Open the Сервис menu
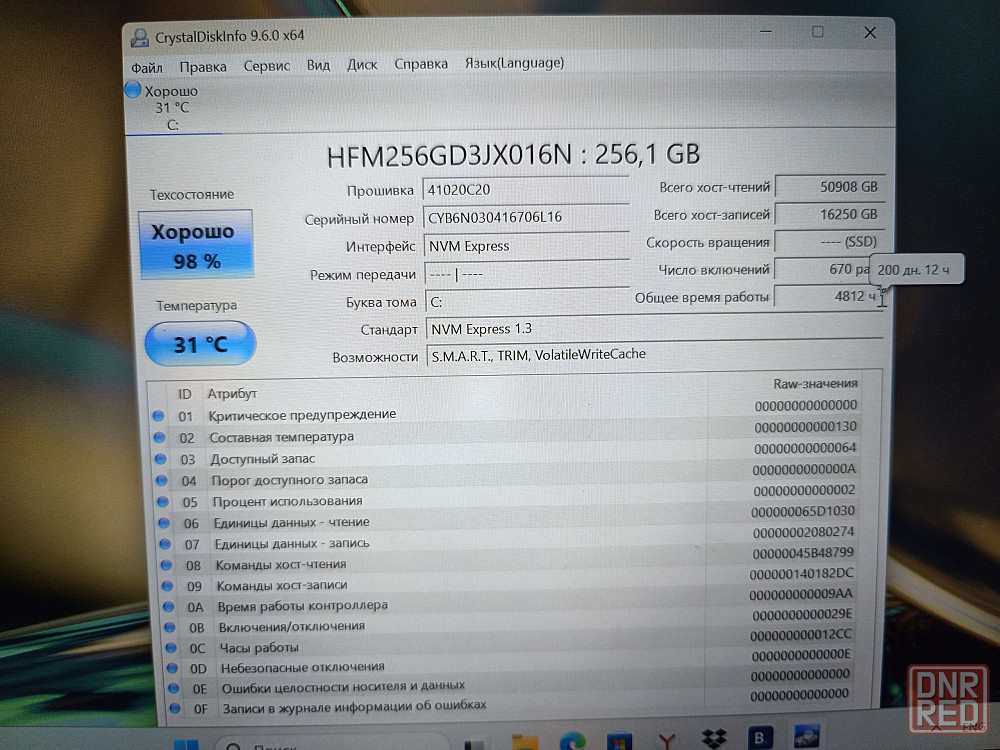1000x750 pixels. [x=267, y=66]
